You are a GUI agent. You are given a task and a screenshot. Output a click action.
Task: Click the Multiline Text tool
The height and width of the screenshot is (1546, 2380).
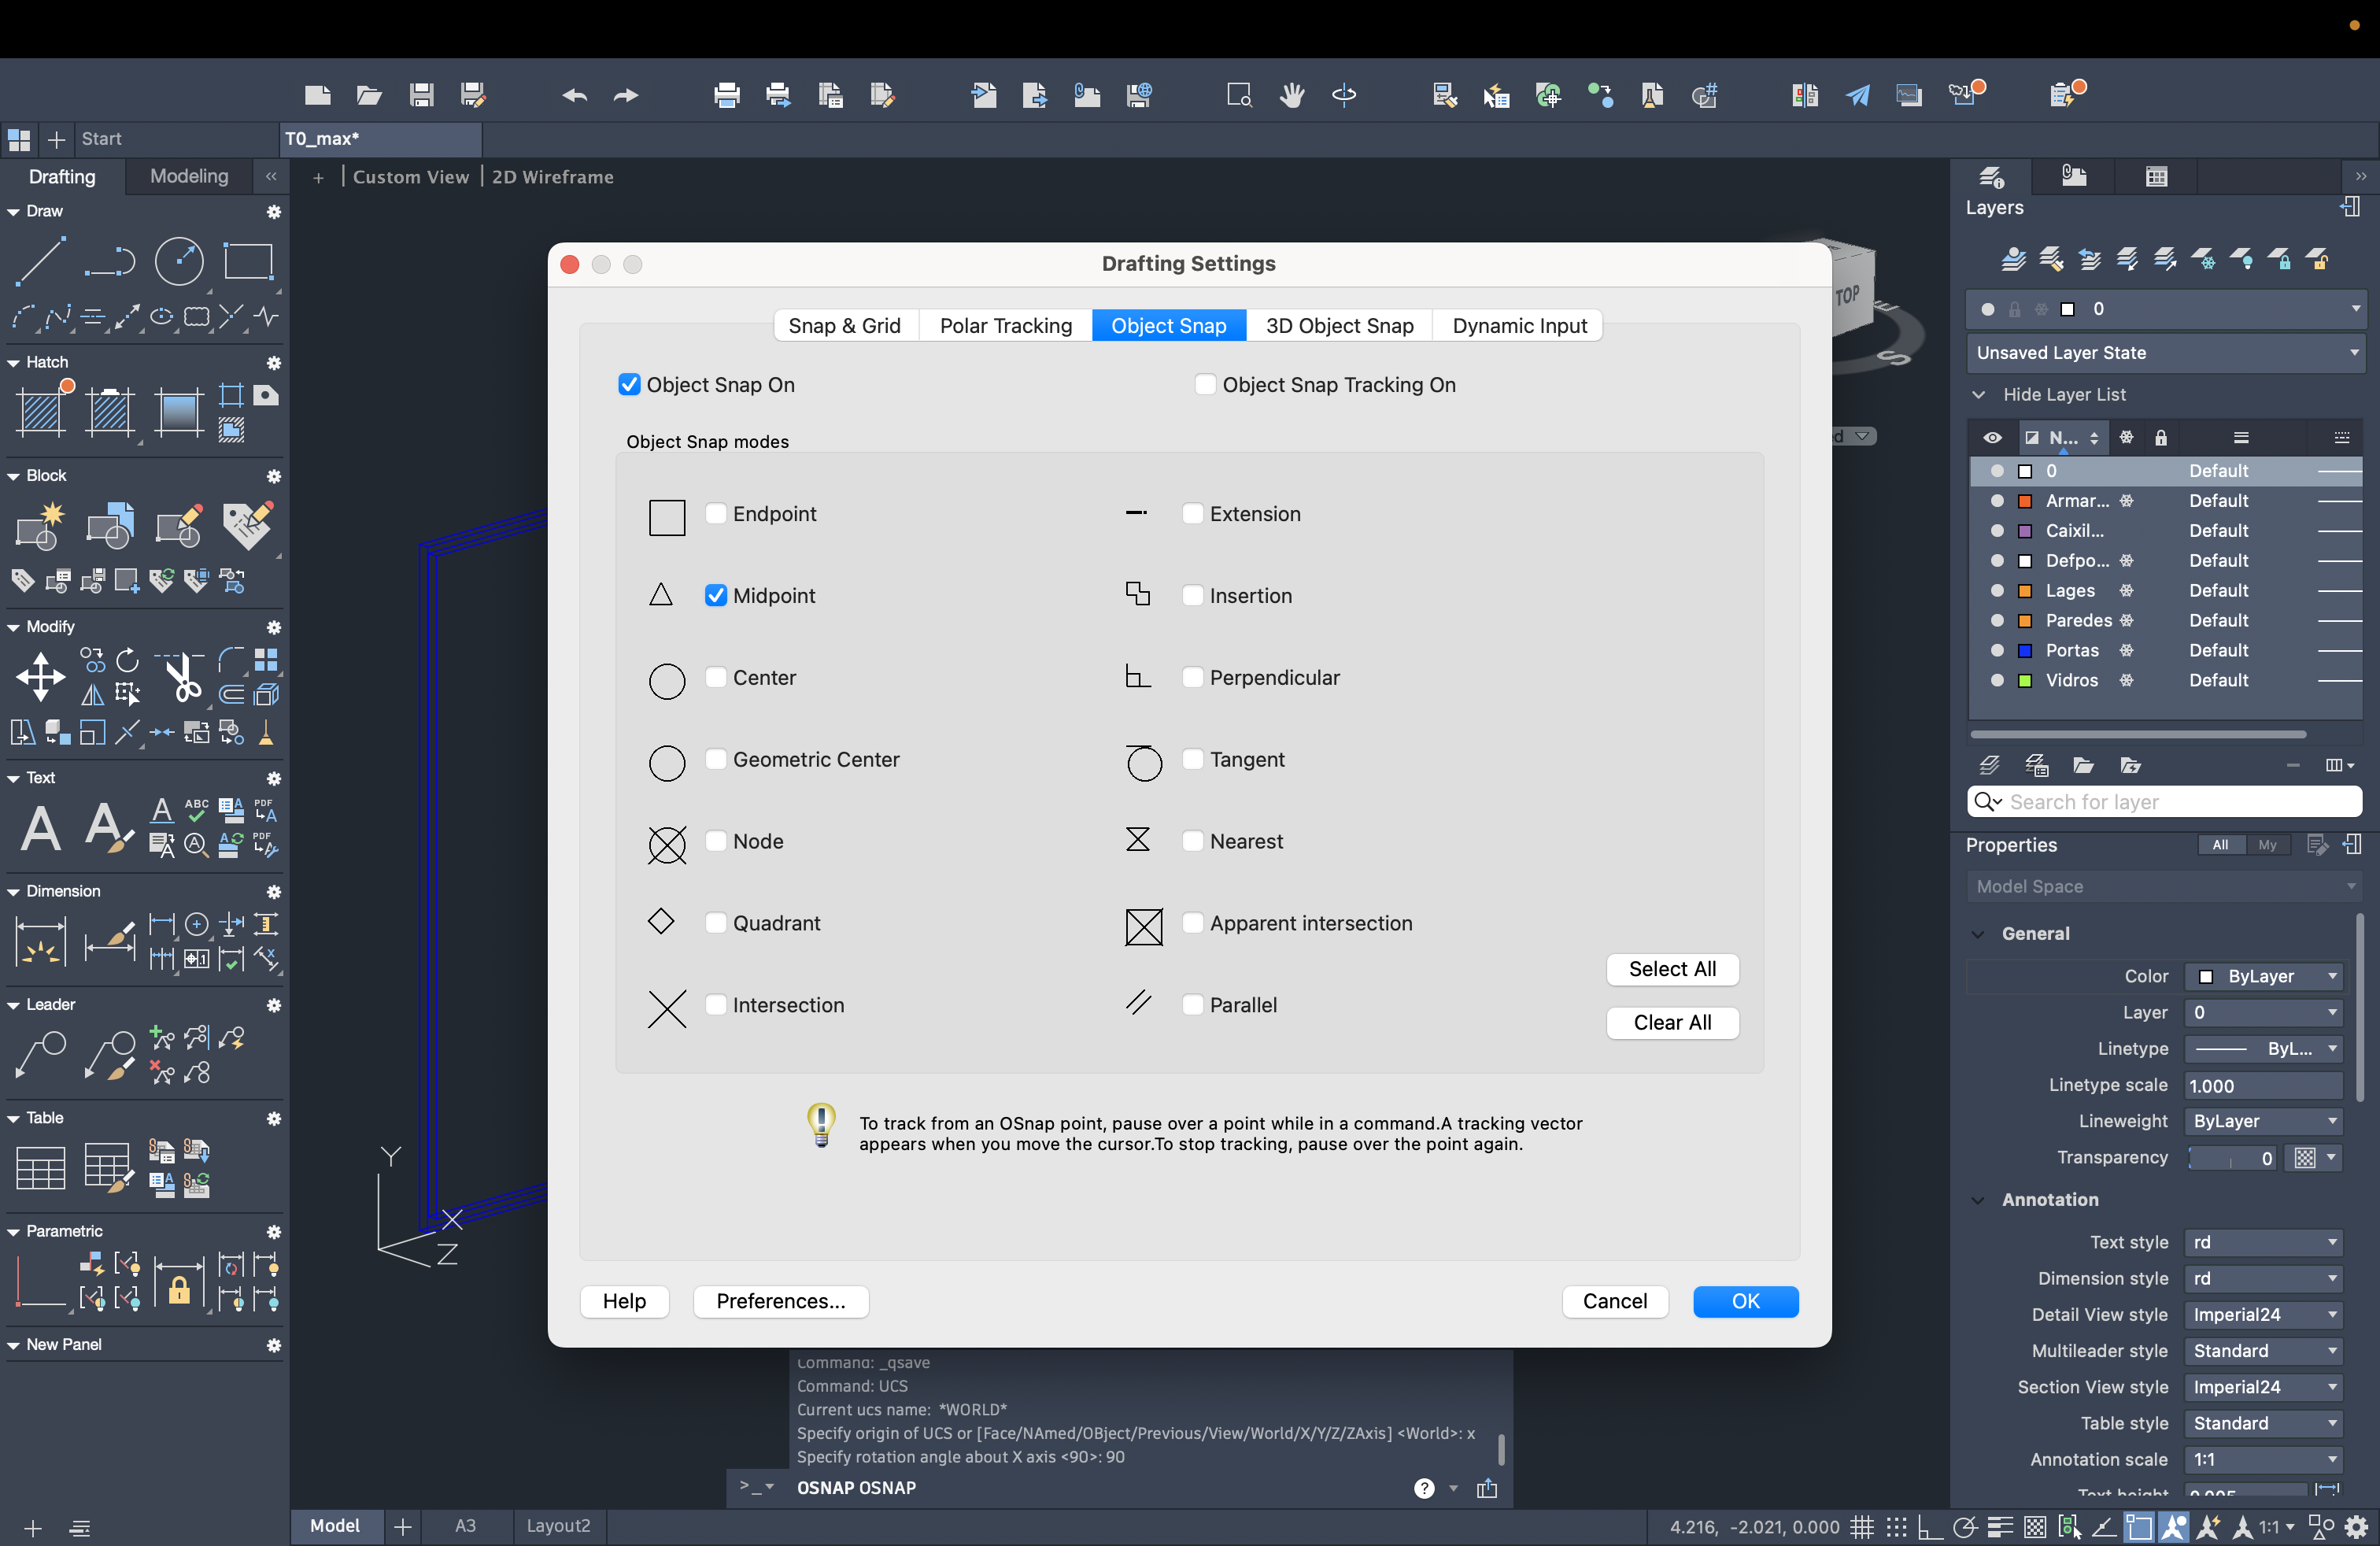coord(40,828)
